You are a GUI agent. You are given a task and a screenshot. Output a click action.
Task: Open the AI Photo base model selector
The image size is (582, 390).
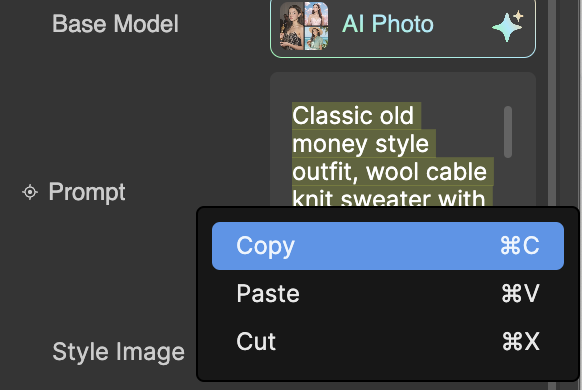[x=403, y=27]
